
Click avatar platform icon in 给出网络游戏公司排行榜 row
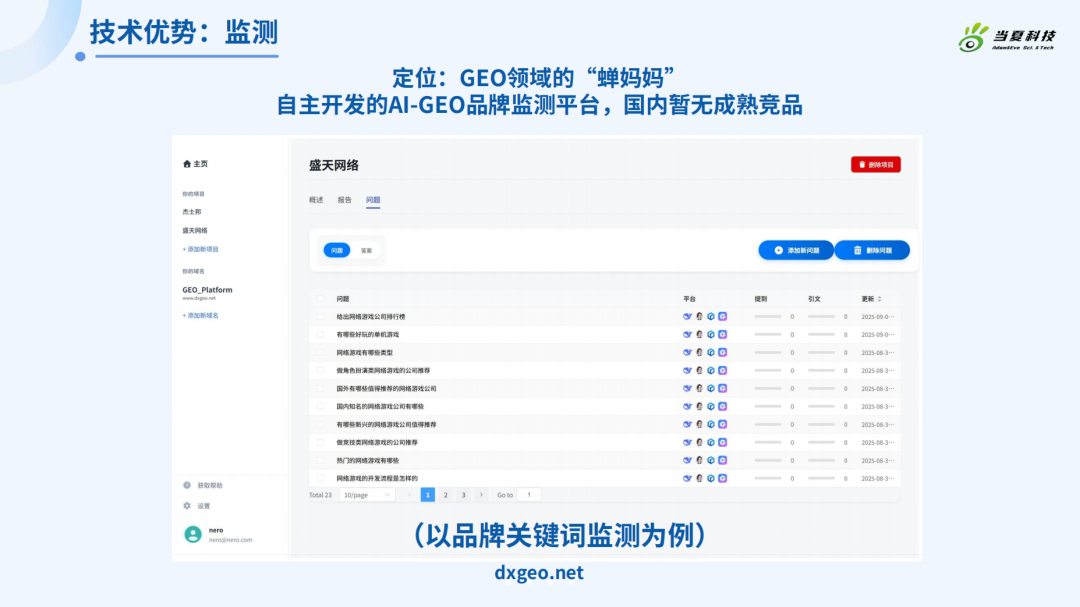[x=699, y=317]
